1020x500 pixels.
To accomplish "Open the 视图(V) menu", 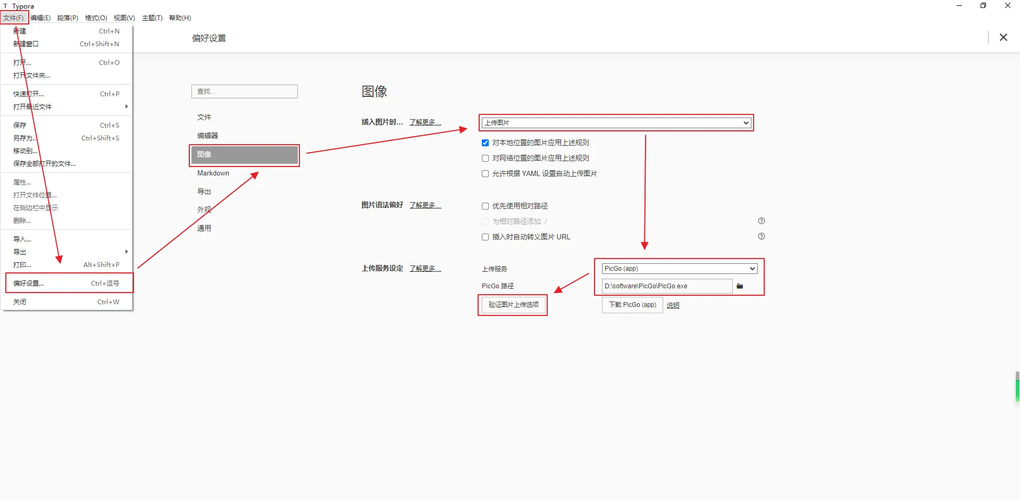I will click(x=124, y=18).
